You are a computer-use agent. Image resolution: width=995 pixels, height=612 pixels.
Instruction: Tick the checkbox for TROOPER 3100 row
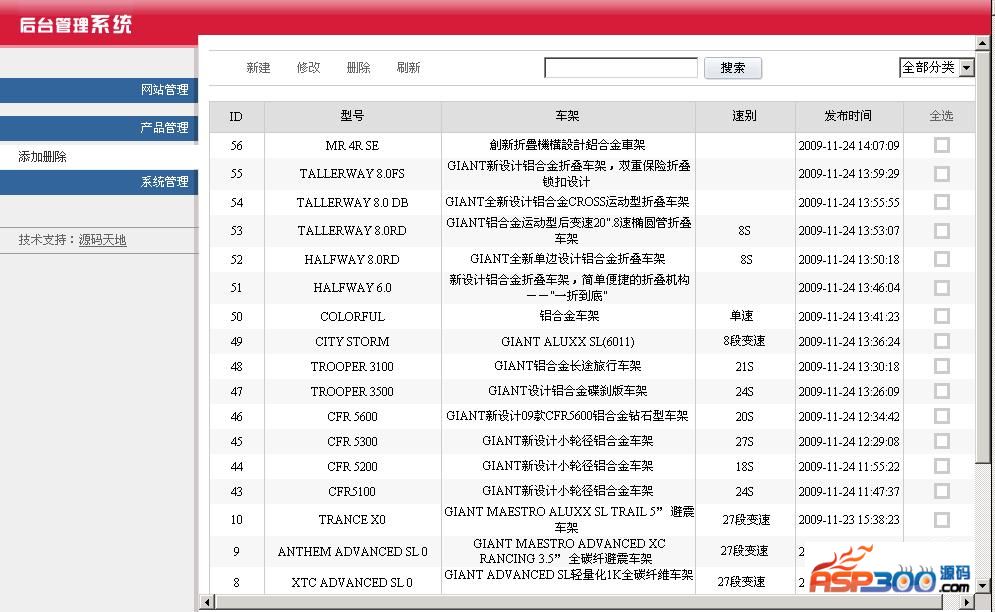pyautogui.click(x=942, y=366)
